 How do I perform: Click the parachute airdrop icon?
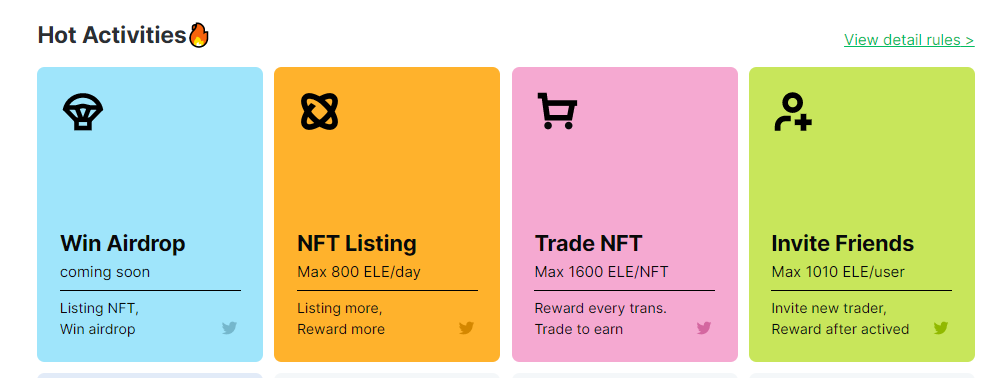pos(83,111)
